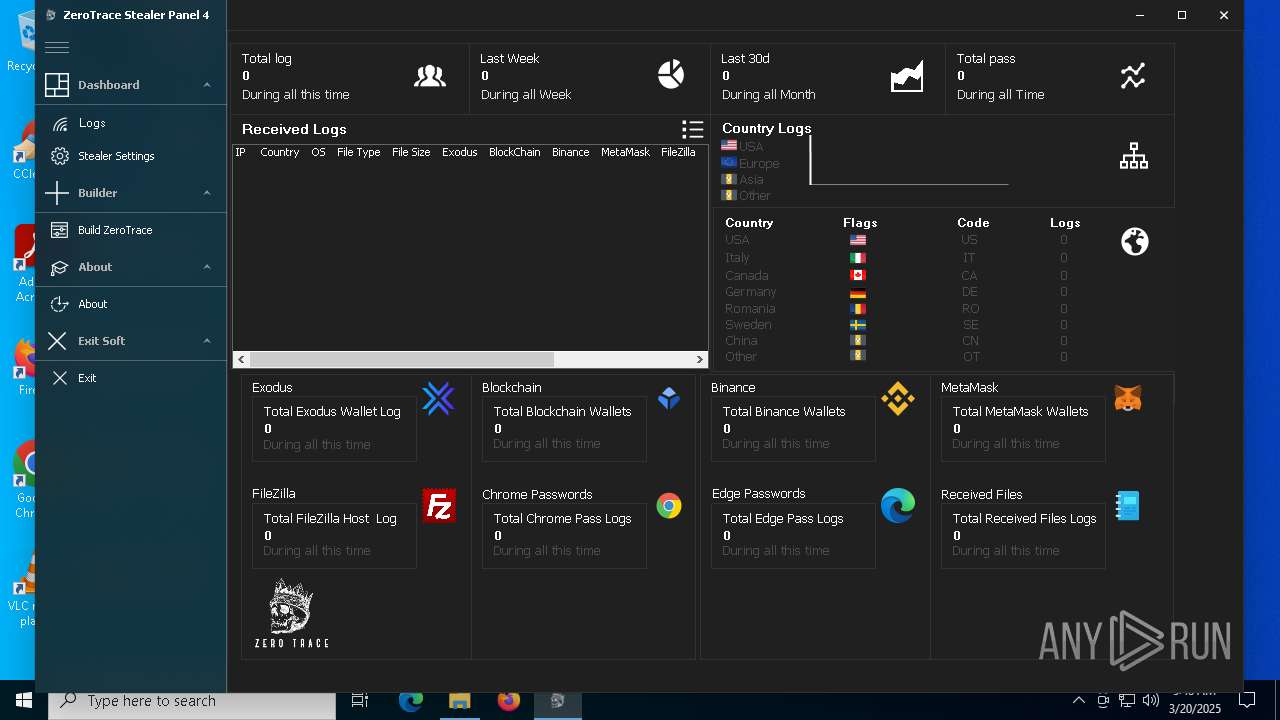Click the Germany row in country table
The image size is (1280, 720).
pos(897,292)
